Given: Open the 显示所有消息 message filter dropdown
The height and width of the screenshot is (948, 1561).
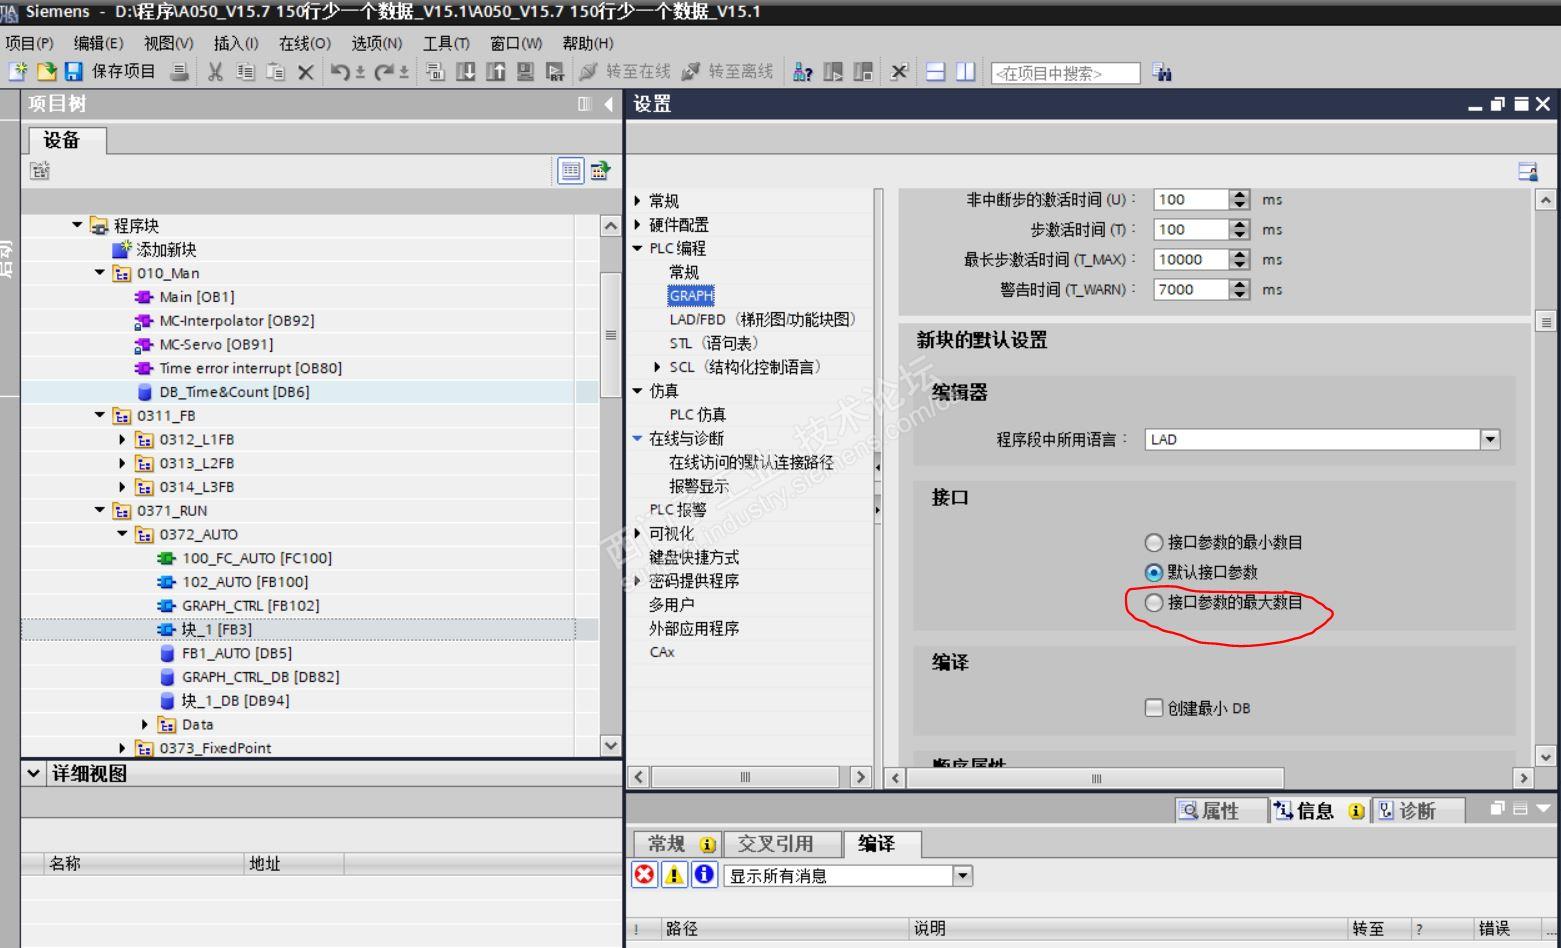Looking at the screenshot, I should (x=962, y=876).
